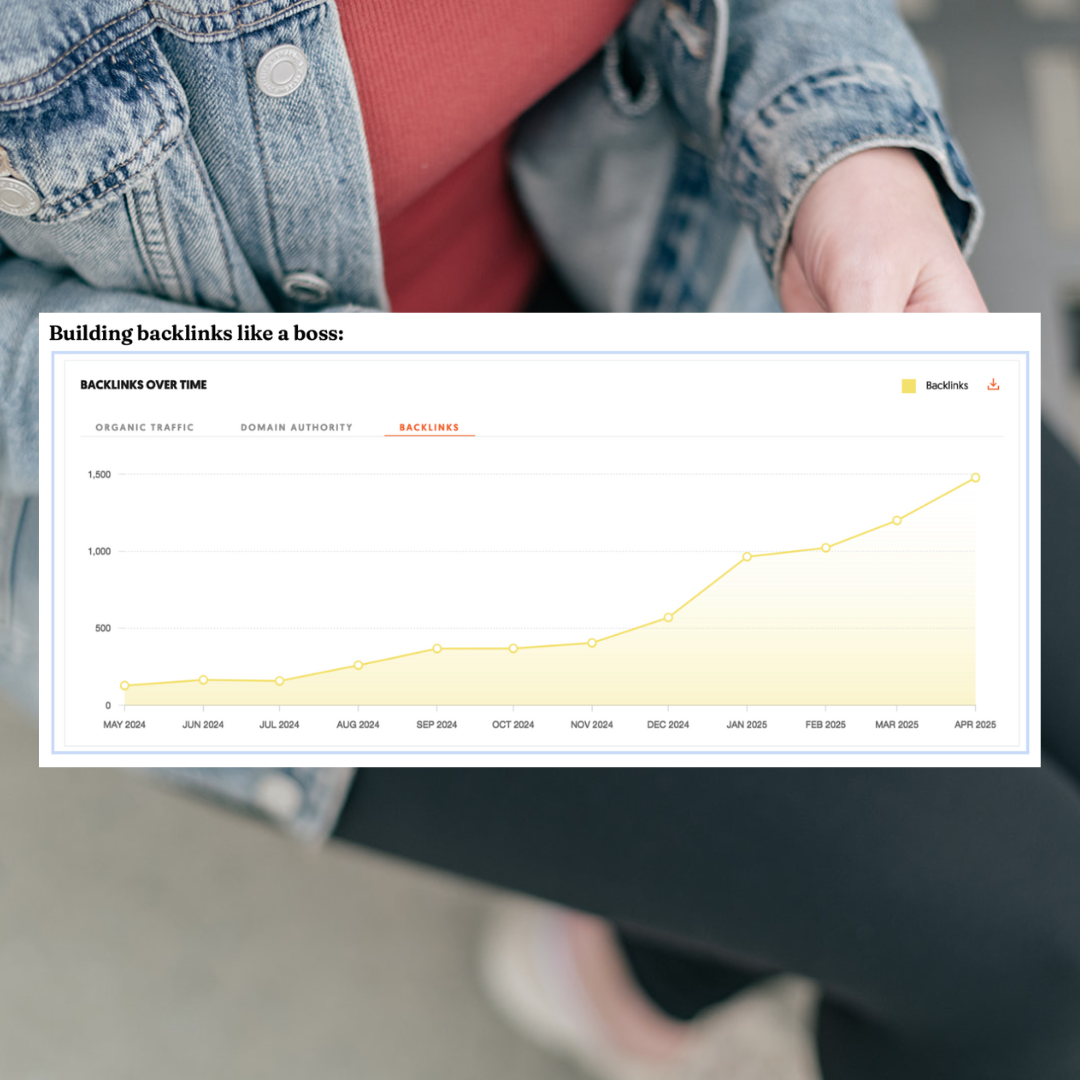Viewport: 1080px width, 1080px height.
Task: Click the Dec 2024 data point
Action: pyautogui.click(x=668, y=618)
